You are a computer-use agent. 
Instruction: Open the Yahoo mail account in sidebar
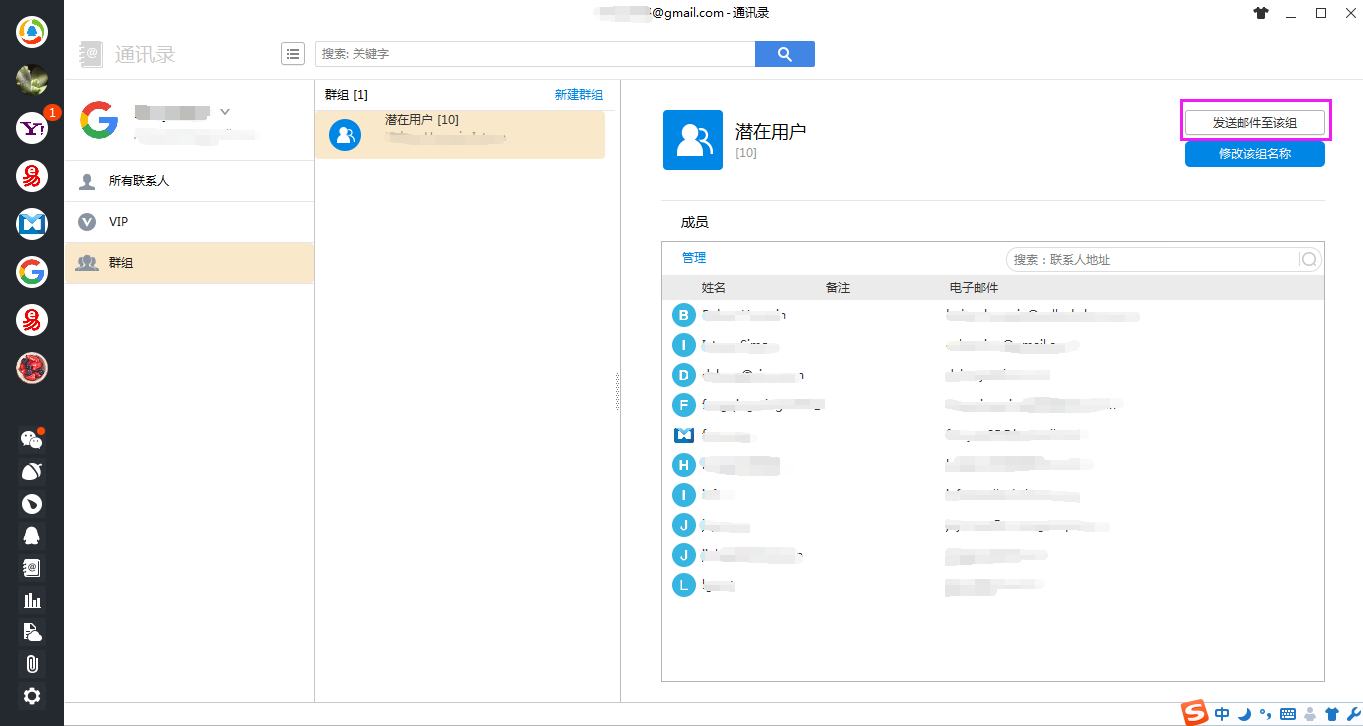click(x=31, y=127)
